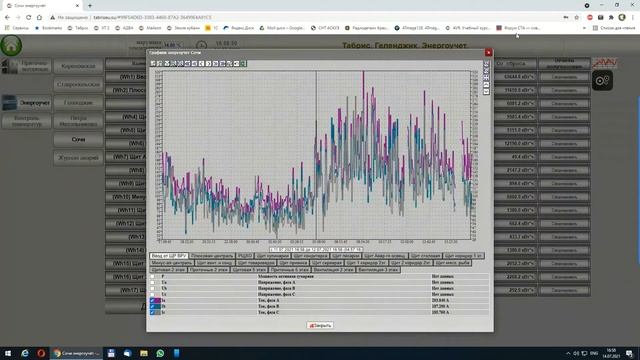
Task: Click the left-arrow icon in the chart's horizontal toolbar
Action: [201, 64]
